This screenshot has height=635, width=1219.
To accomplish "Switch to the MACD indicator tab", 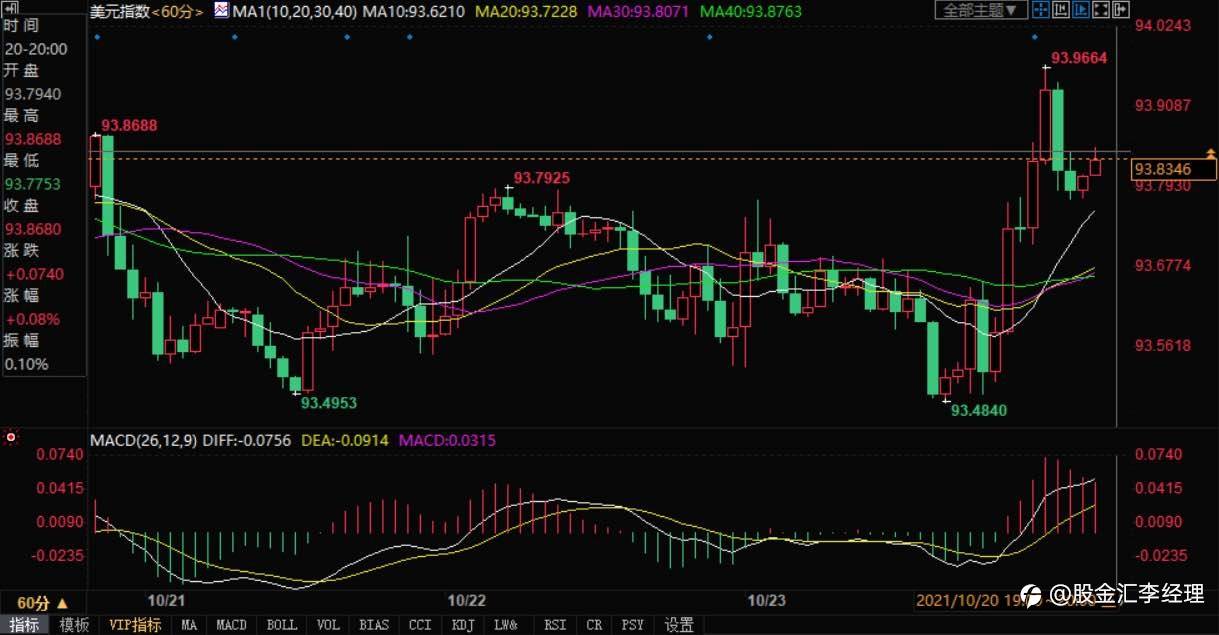I will [231, 625].
